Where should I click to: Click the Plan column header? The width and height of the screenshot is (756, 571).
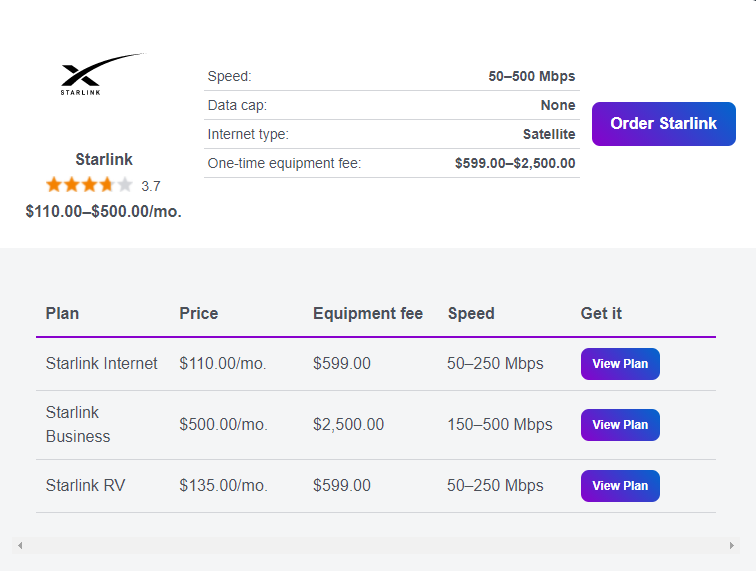click(62, 313)
